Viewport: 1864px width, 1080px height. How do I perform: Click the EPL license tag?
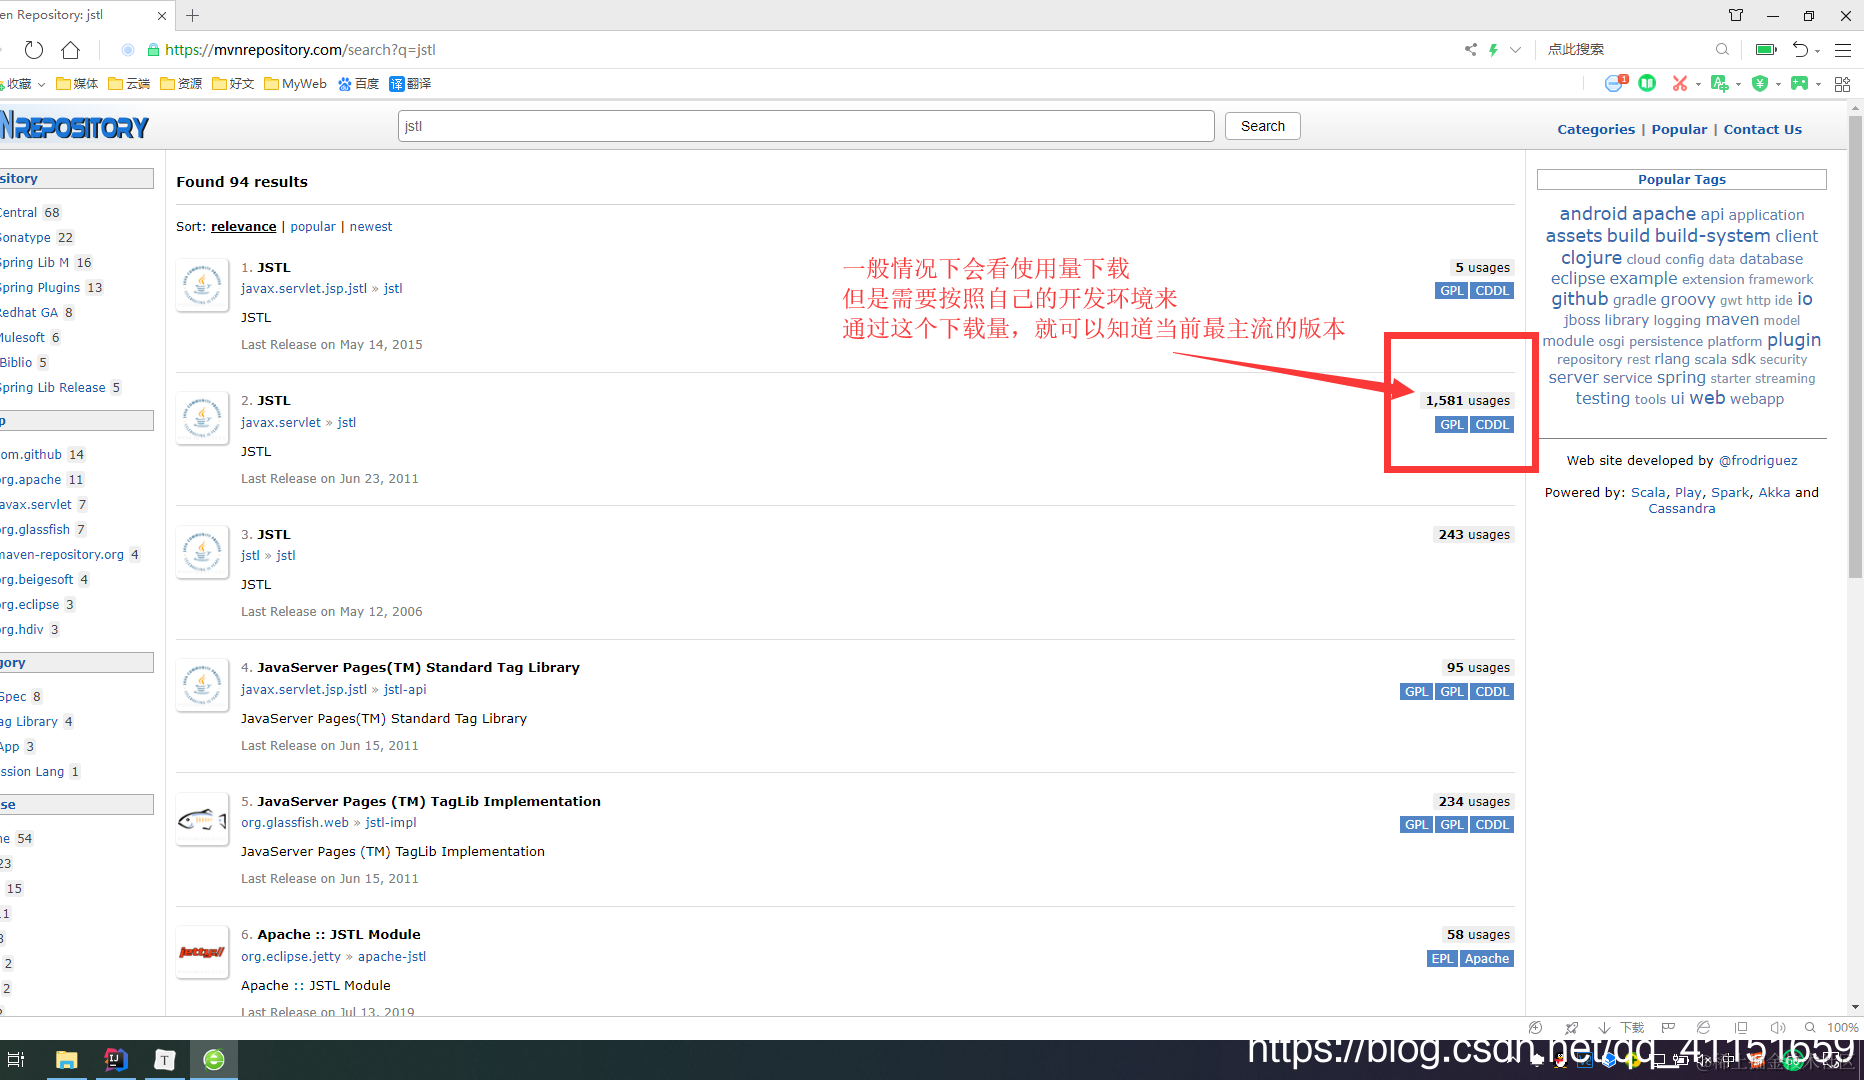1442,958
